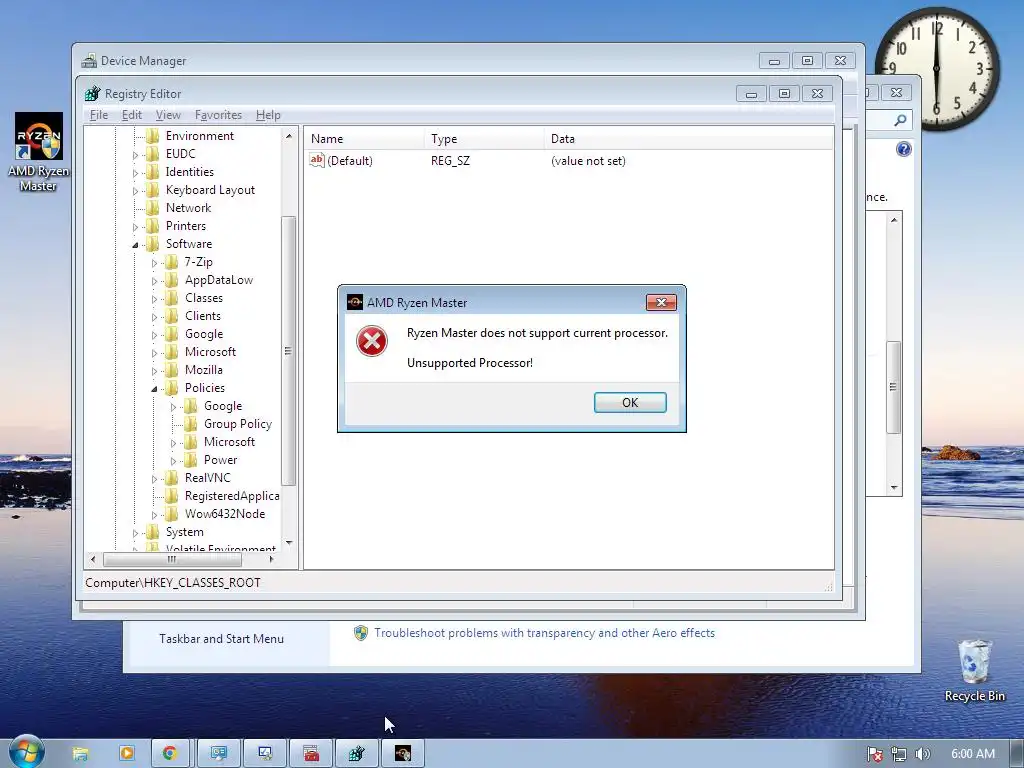Click Registry Editor title bar icon
The image size is (1024, 768).
pos(93,93)
